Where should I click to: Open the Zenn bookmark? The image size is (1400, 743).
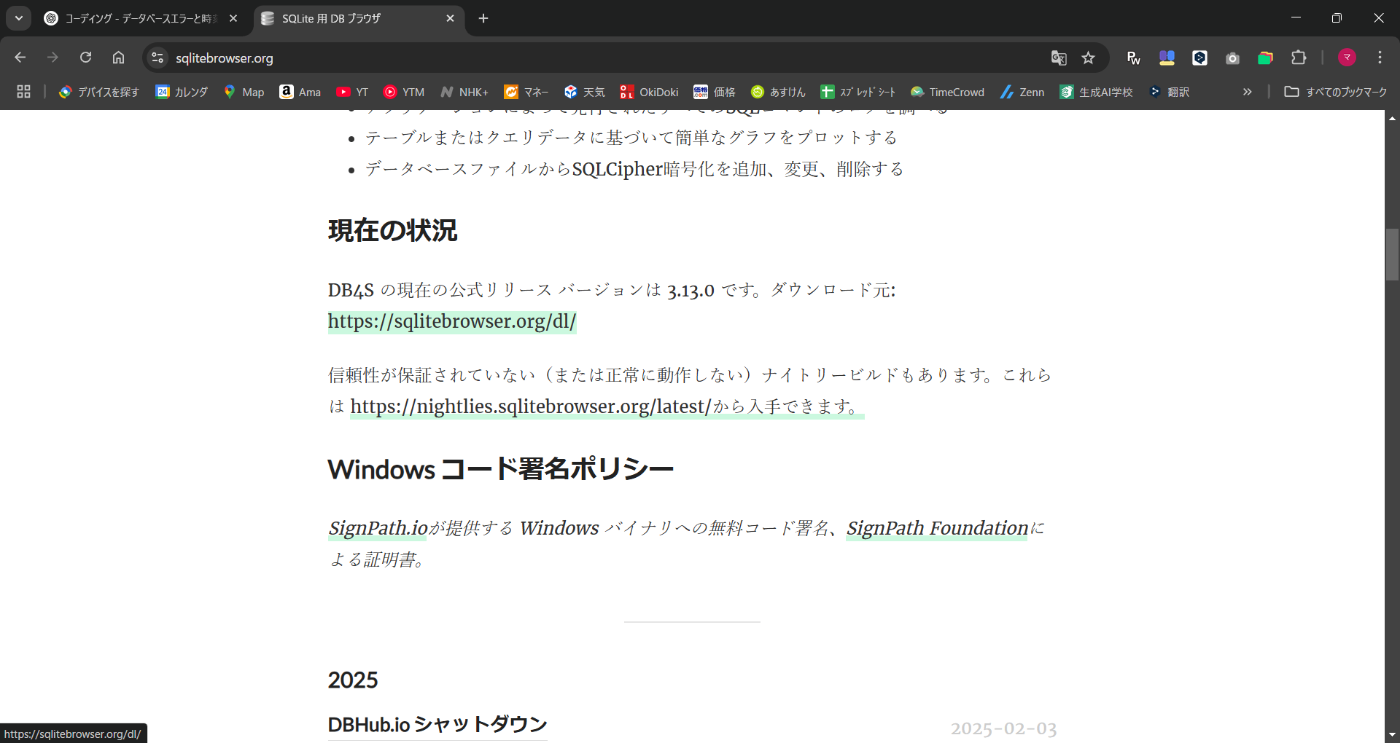pyautogui.click(x=1022, y=91)
